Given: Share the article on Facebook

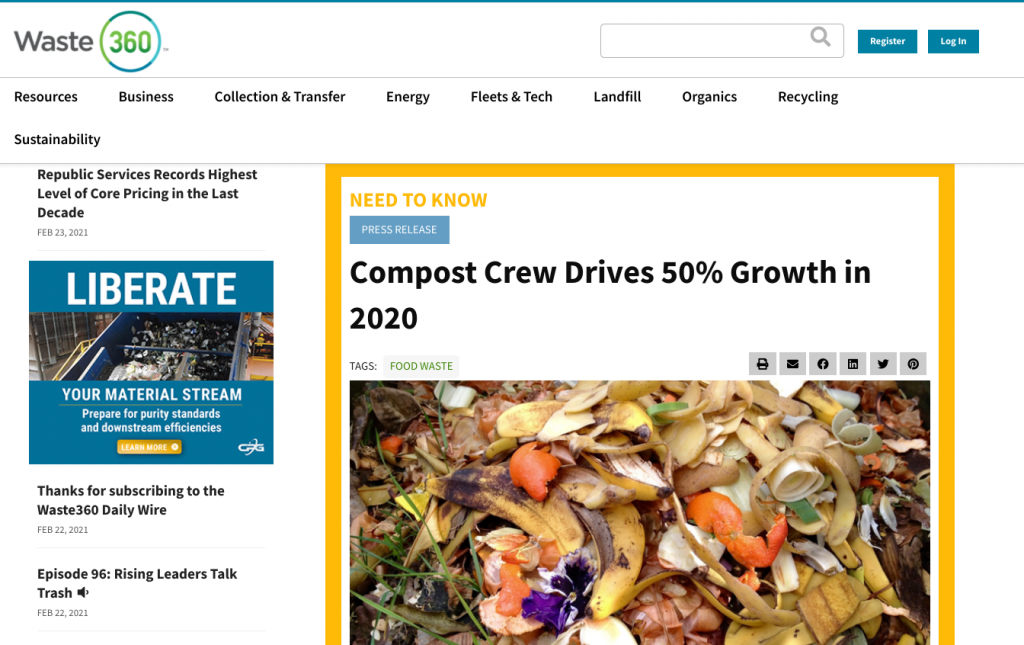Looking at the screenshot, I should pos(822,363).
